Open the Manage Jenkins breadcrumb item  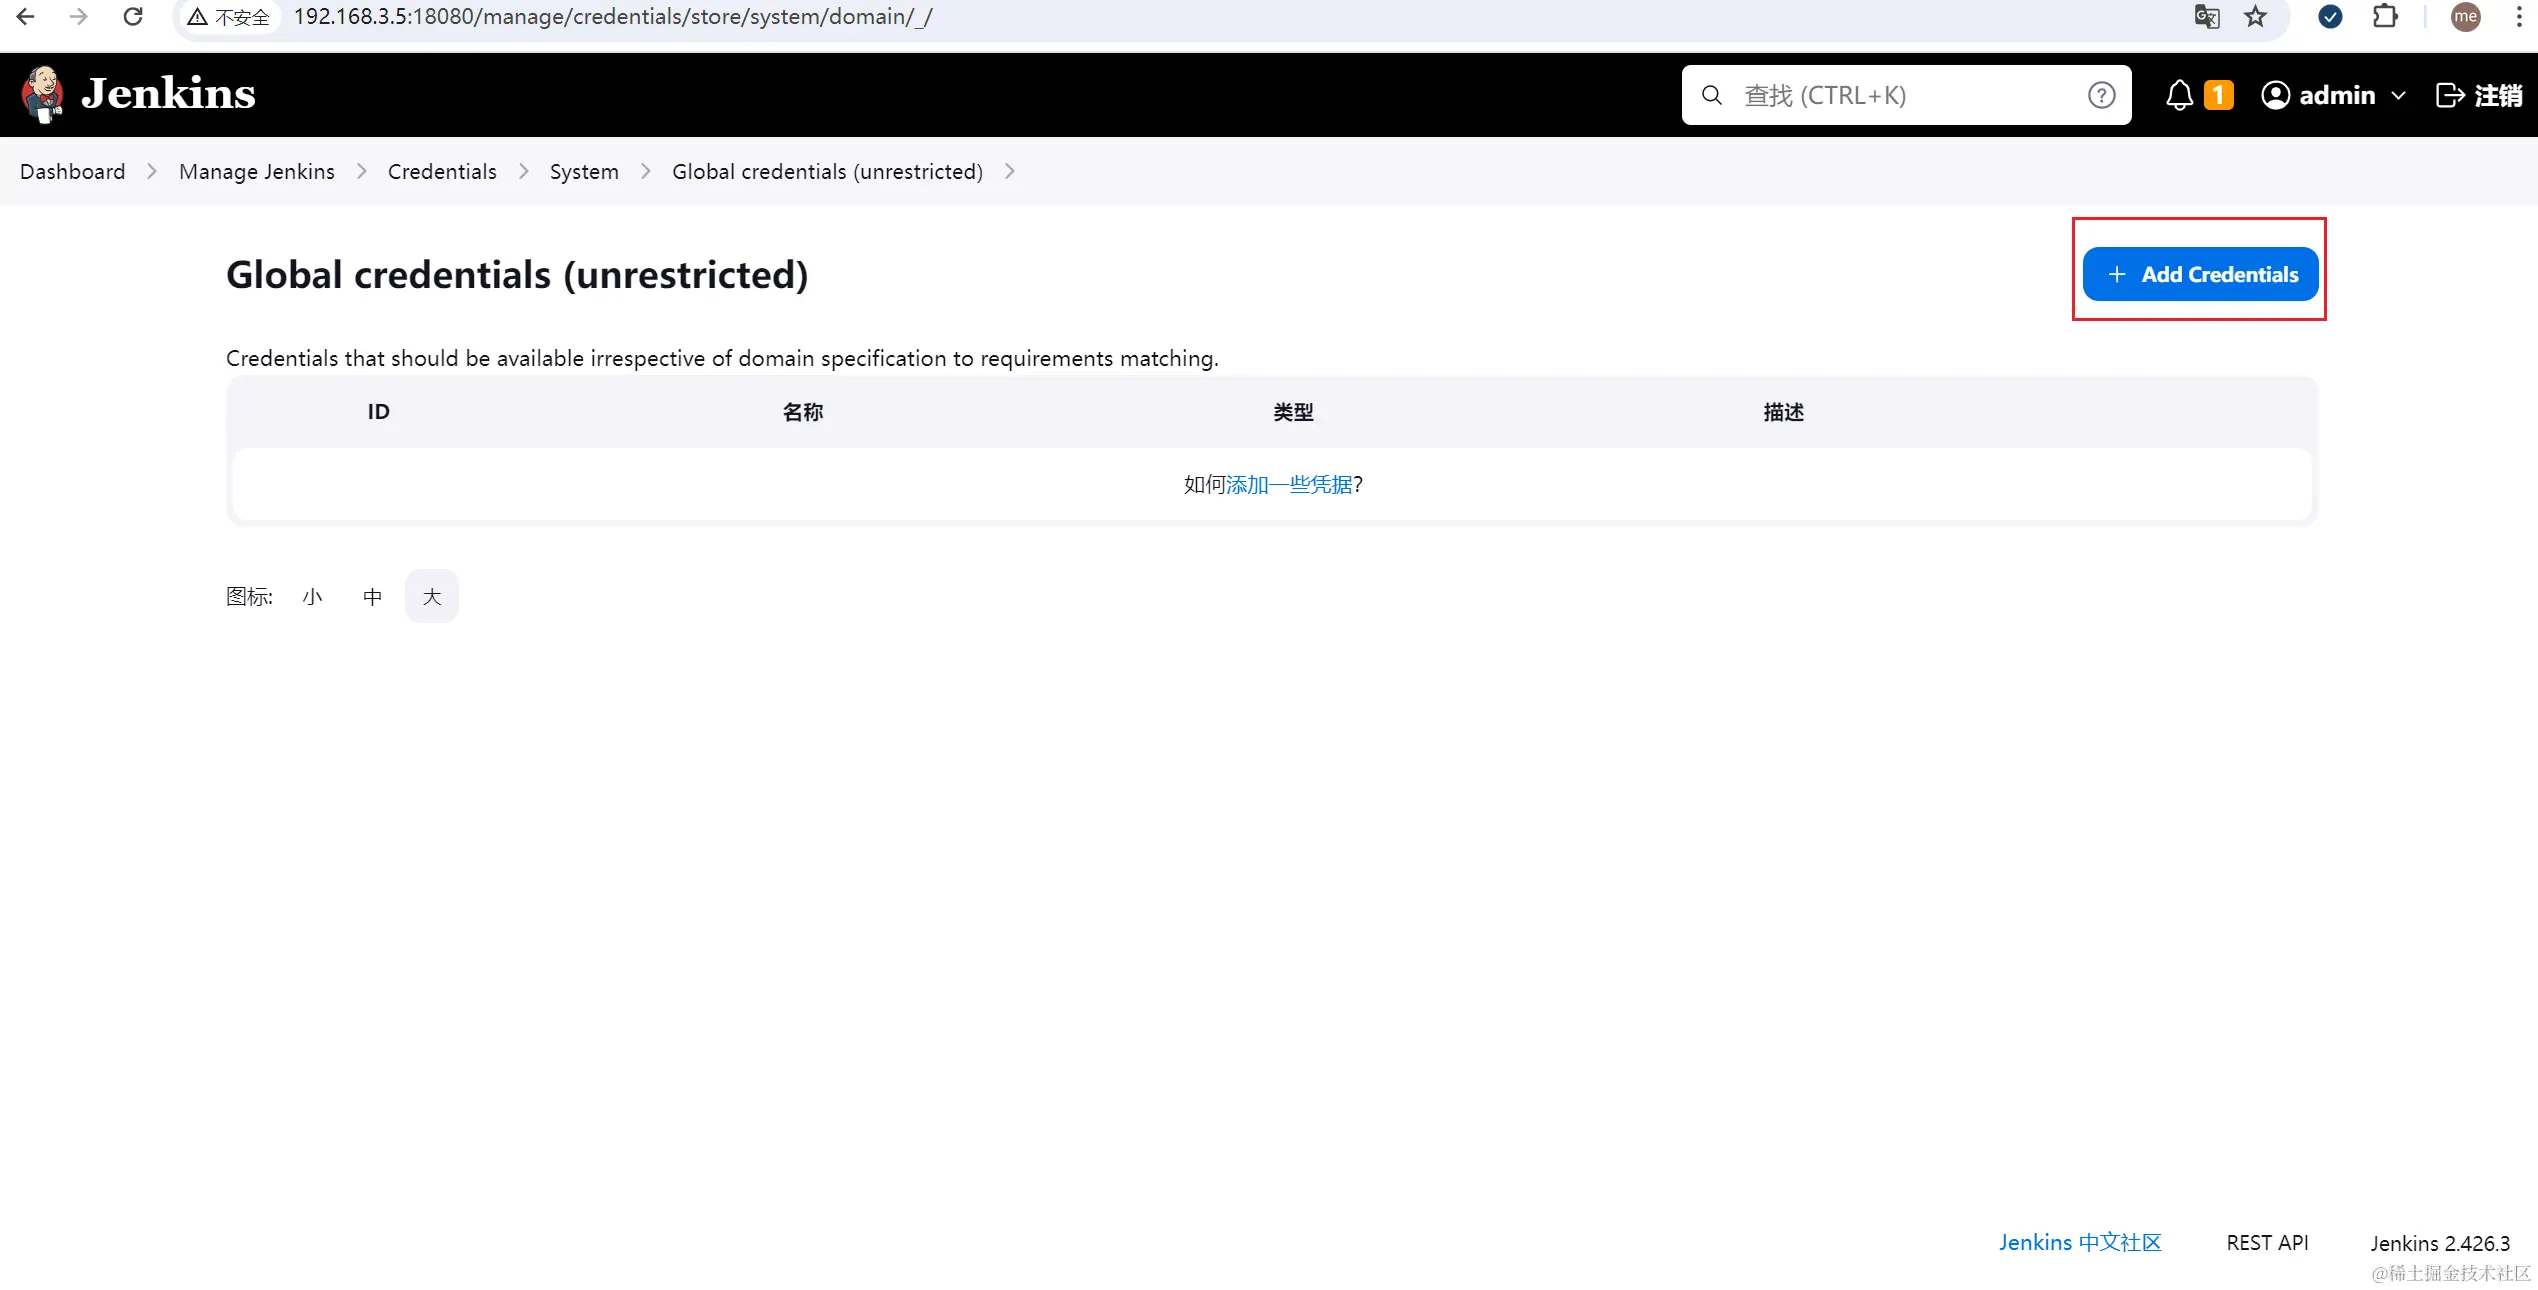[x=256, y=171]
